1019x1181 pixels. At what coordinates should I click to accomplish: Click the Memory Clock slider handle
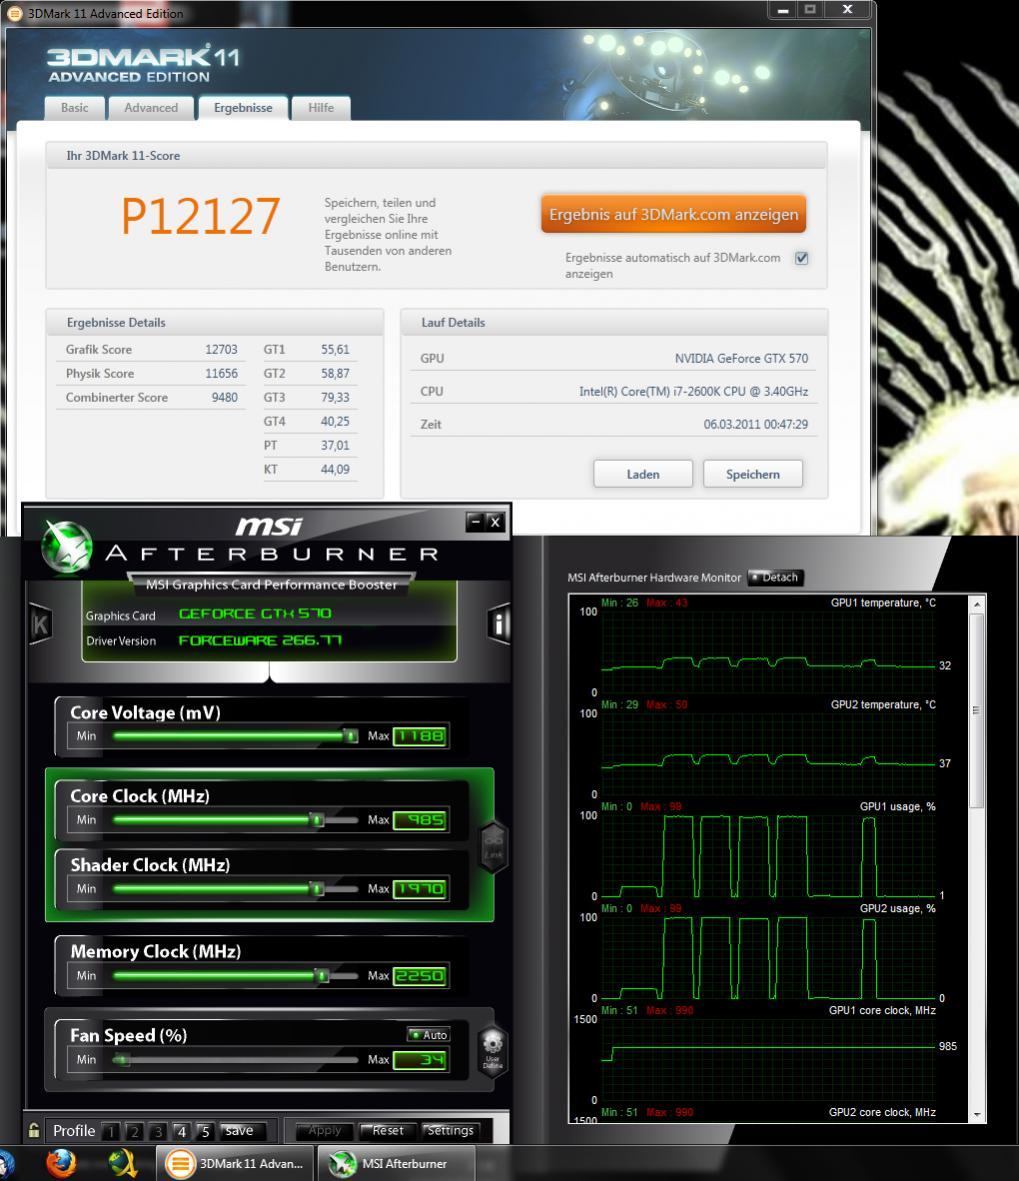pyautogui.click(x=322, y=975)
